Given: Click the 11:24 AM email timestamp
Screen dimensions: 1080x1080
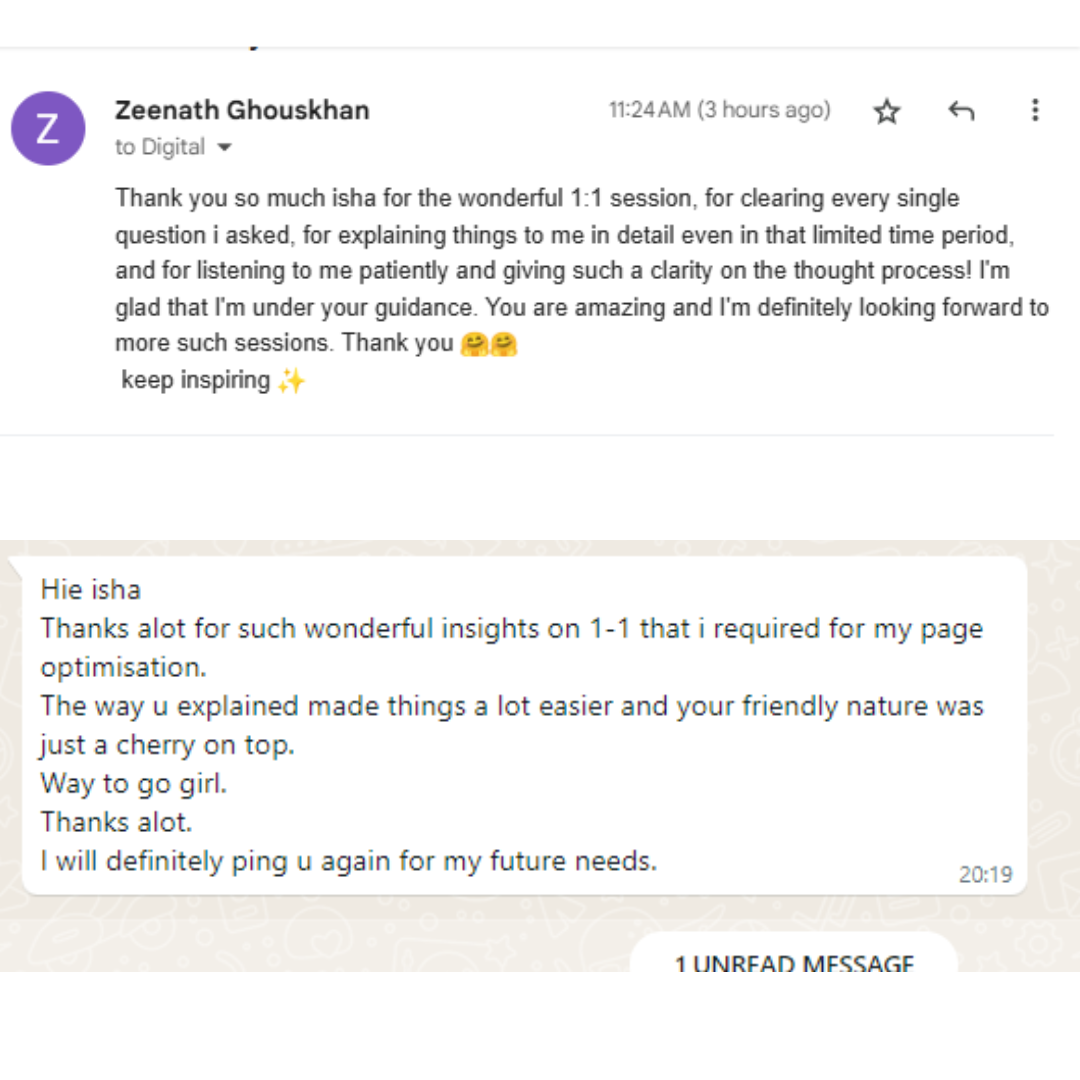Looking at the screenshot, I should coord(649,110).
